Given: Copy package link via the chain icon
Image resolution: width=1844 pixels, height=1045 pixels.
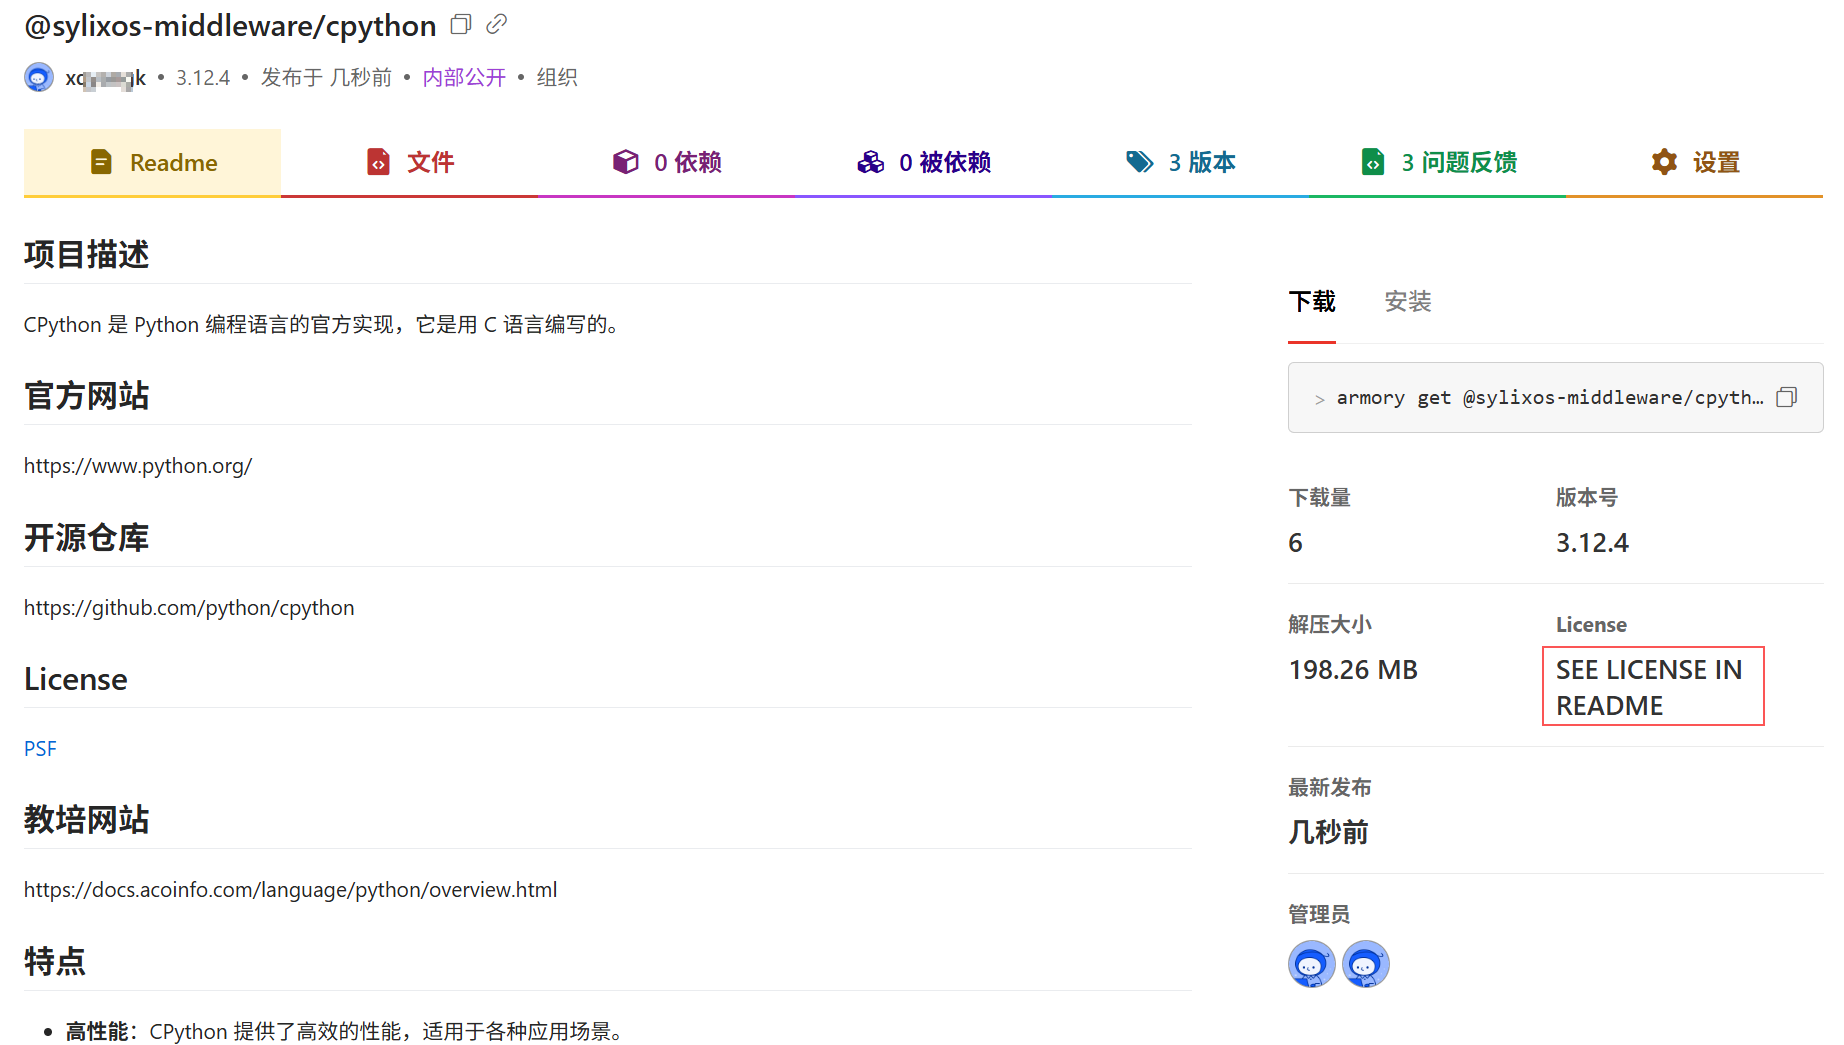Looking at the screenshot, I should coord(496,24).
